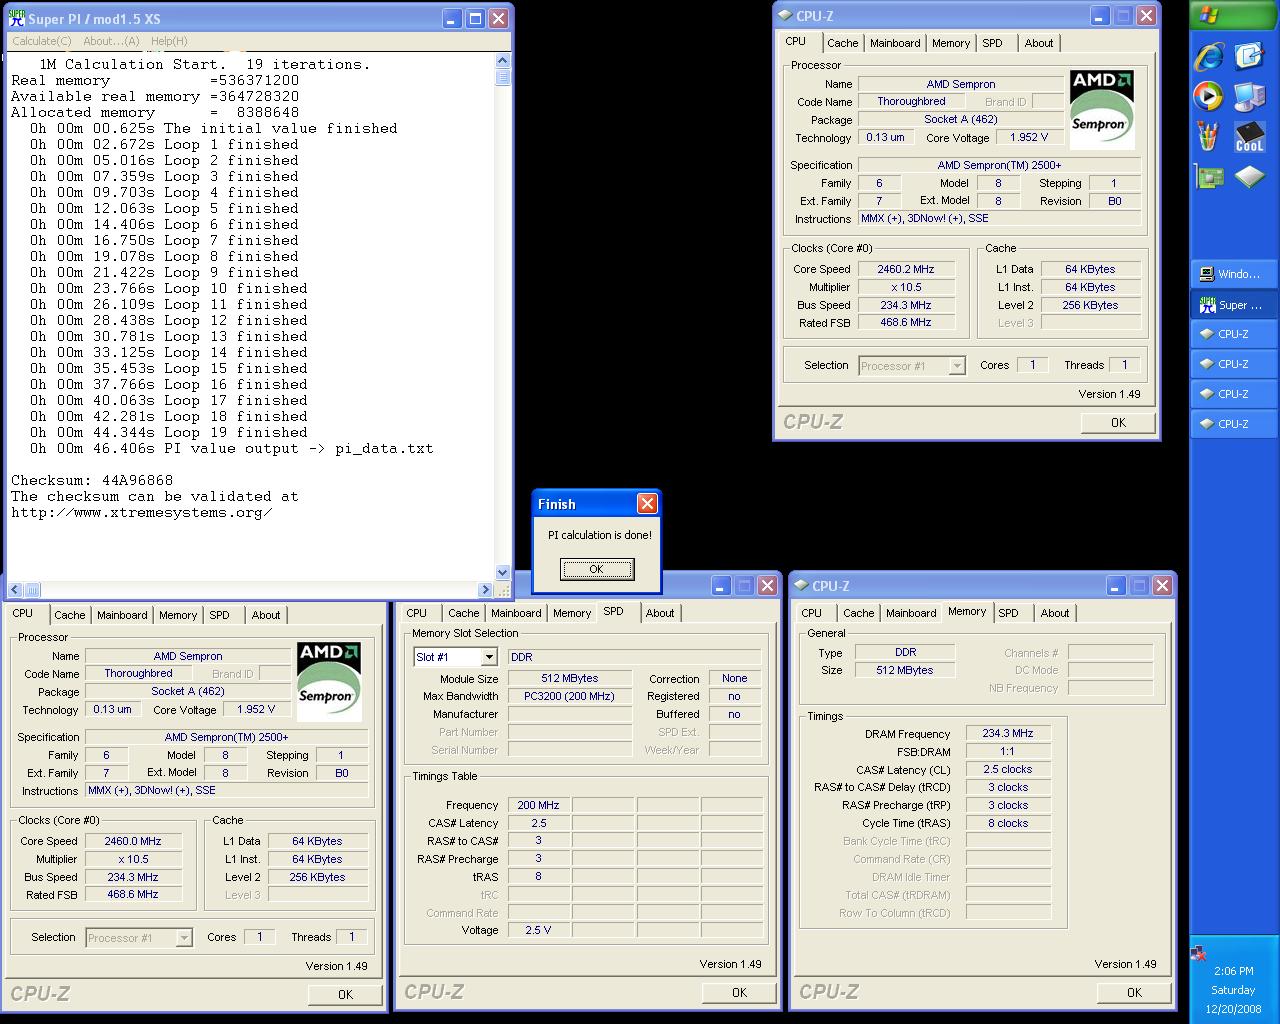The image size is (1280, 1024).
Task: Open Memory tab in CPU-Z showing 2460.0 MHz
Action: pyautogui.click(x=178, y=615)
